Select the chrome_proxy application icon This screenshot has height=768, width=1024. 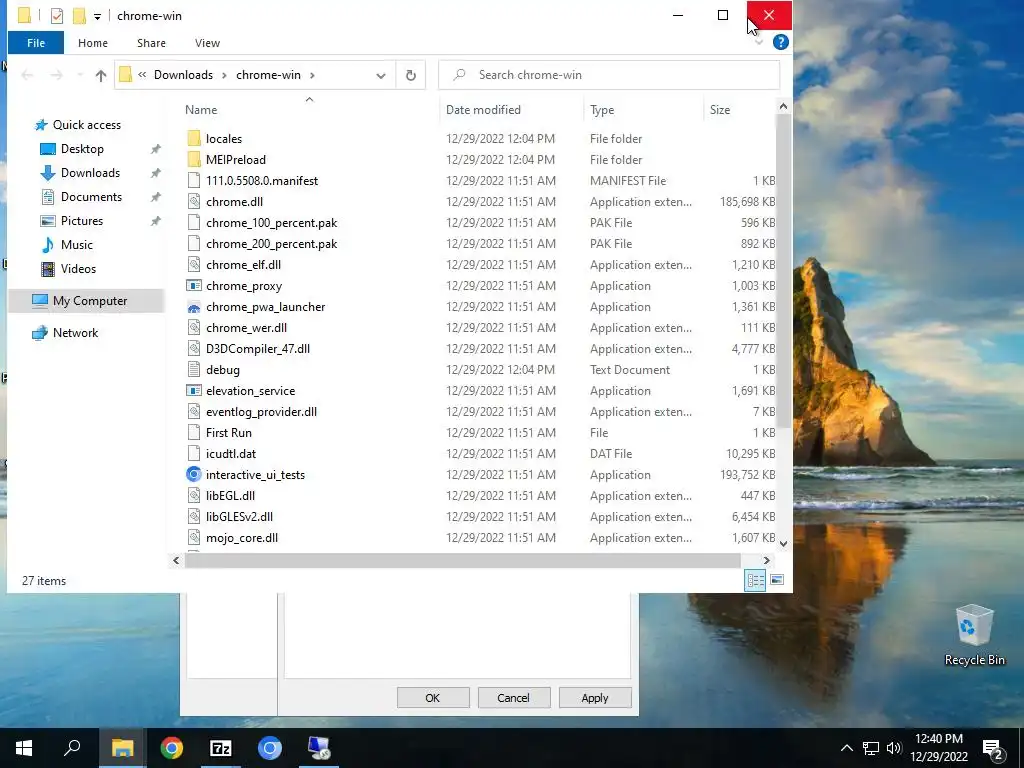(193, 285)
